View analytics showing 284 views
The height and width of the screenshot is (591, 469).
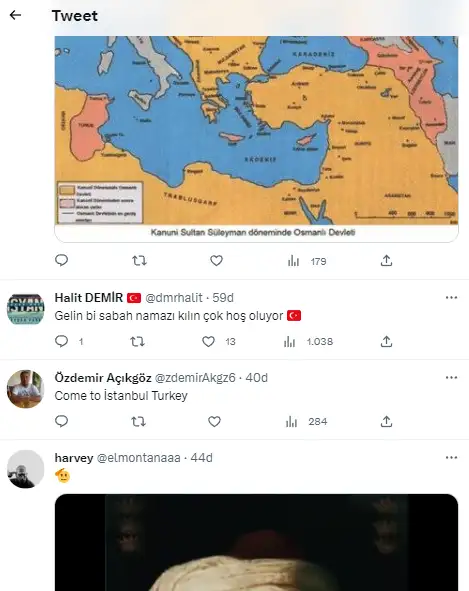[x=307, y=421]
